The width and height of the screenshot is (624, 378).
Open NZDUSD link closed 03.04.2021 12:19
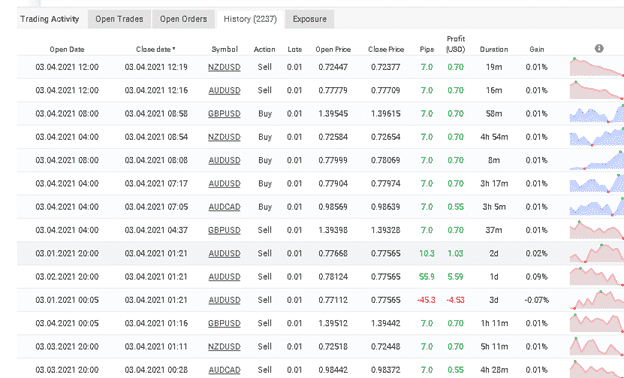coord(224,67)
